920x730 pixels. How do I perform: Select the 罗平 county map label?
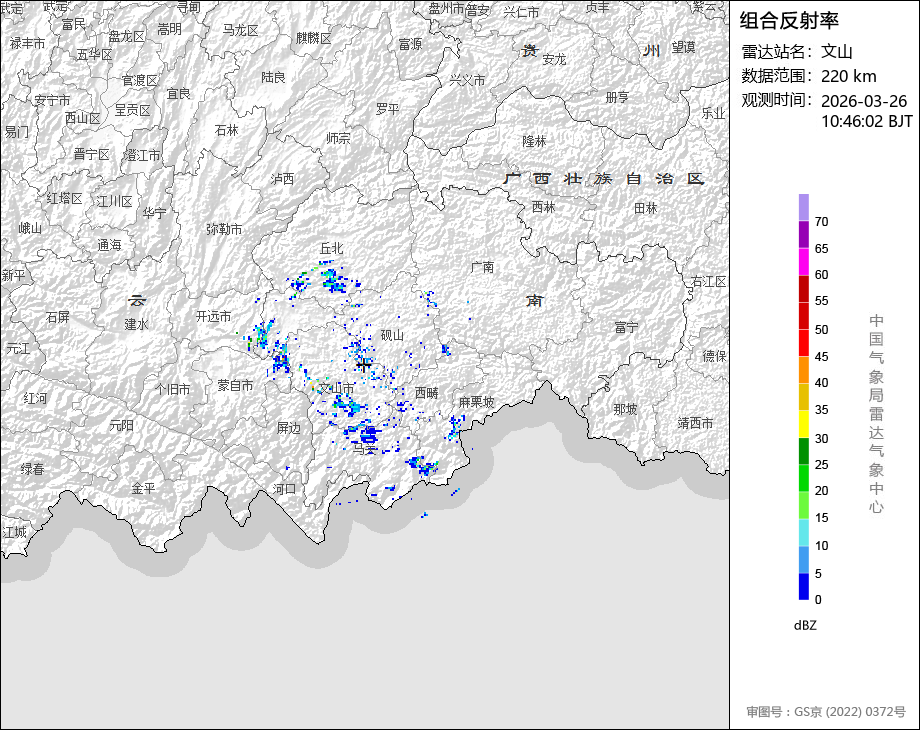click(x=387, y=108)
